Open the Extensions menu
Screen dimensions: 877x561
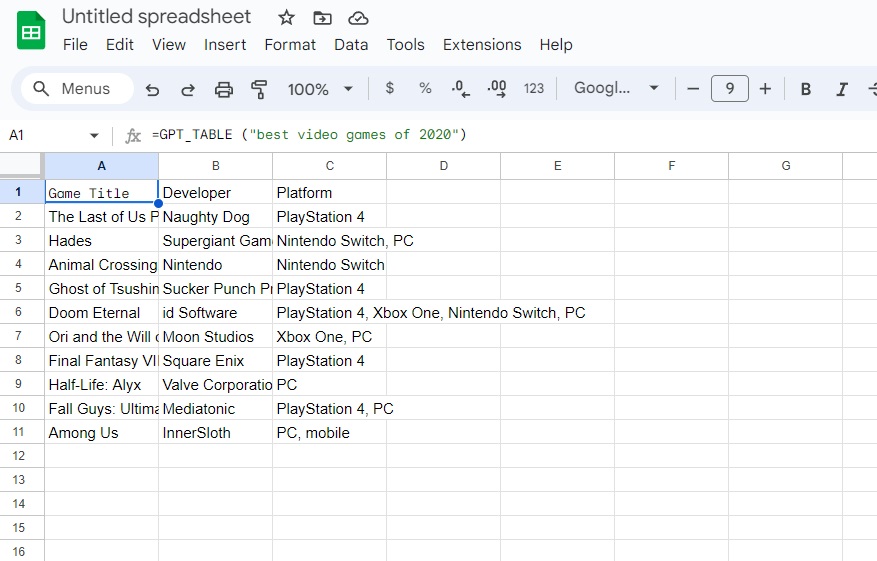[482, 45]
